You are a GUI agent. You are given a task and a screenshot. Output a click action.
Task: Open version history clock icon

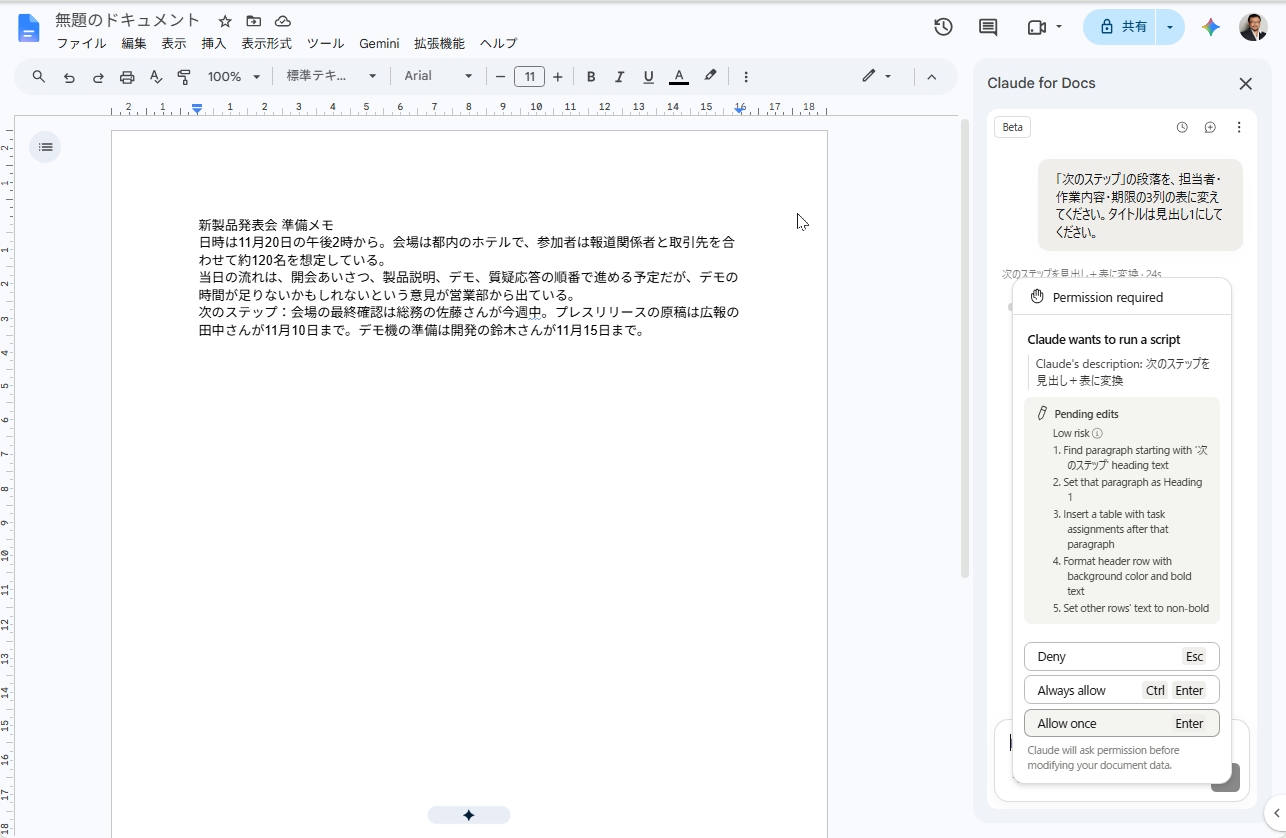(x=943, y=27)
